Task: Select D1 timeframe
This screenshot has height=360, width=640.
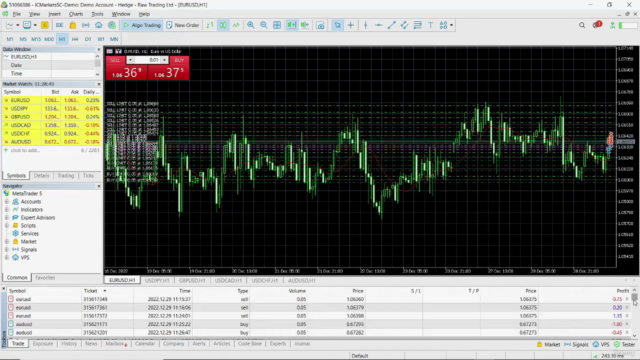Action: (88, 39)
